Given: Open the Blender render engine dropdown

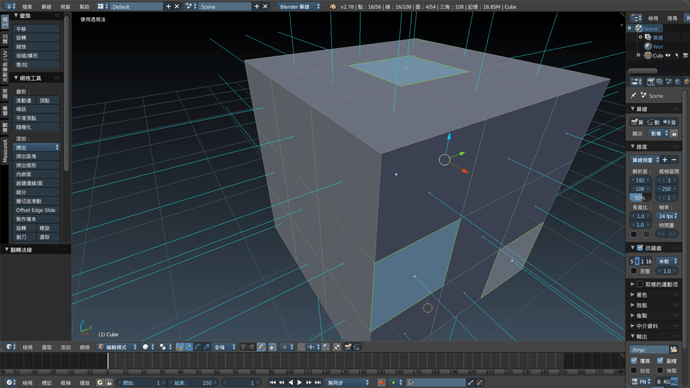Looking at the screenshot, I should point(299,7).
